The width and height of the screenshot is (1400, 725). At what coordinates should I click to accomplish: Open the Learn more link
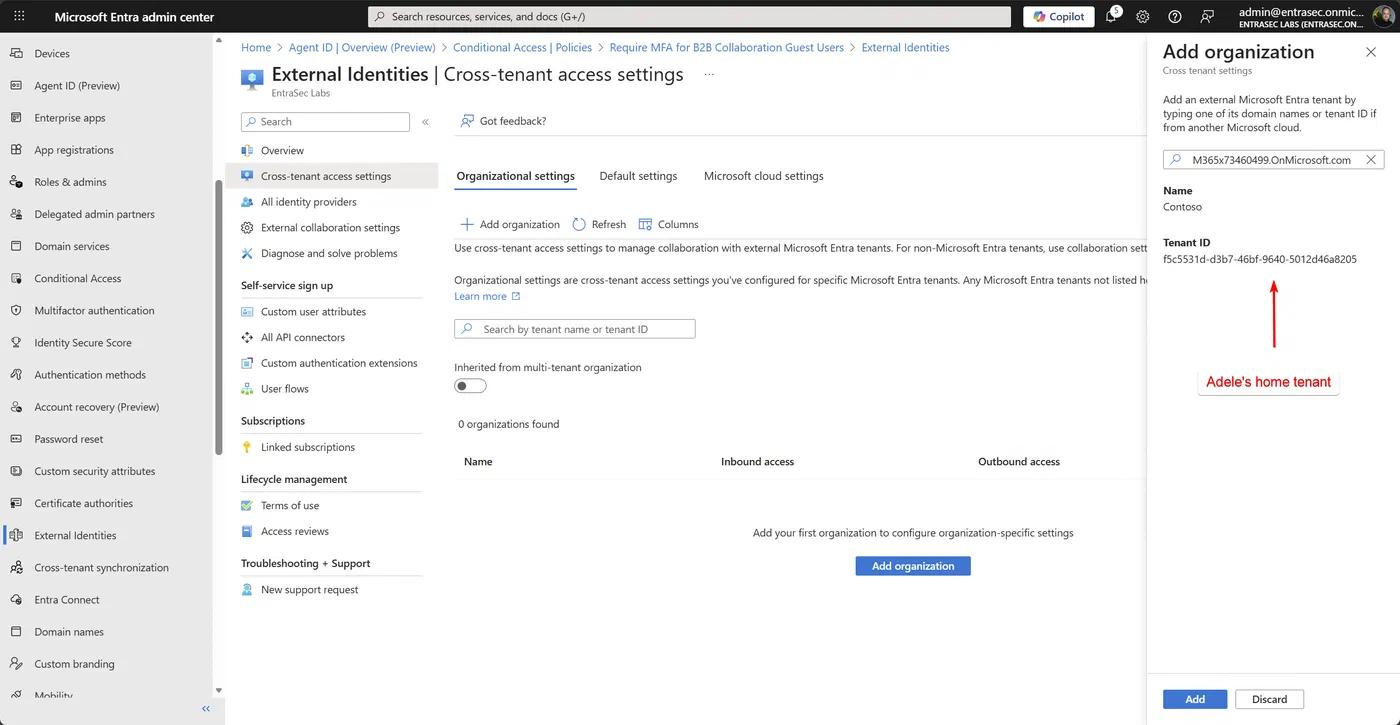point(487,296)
